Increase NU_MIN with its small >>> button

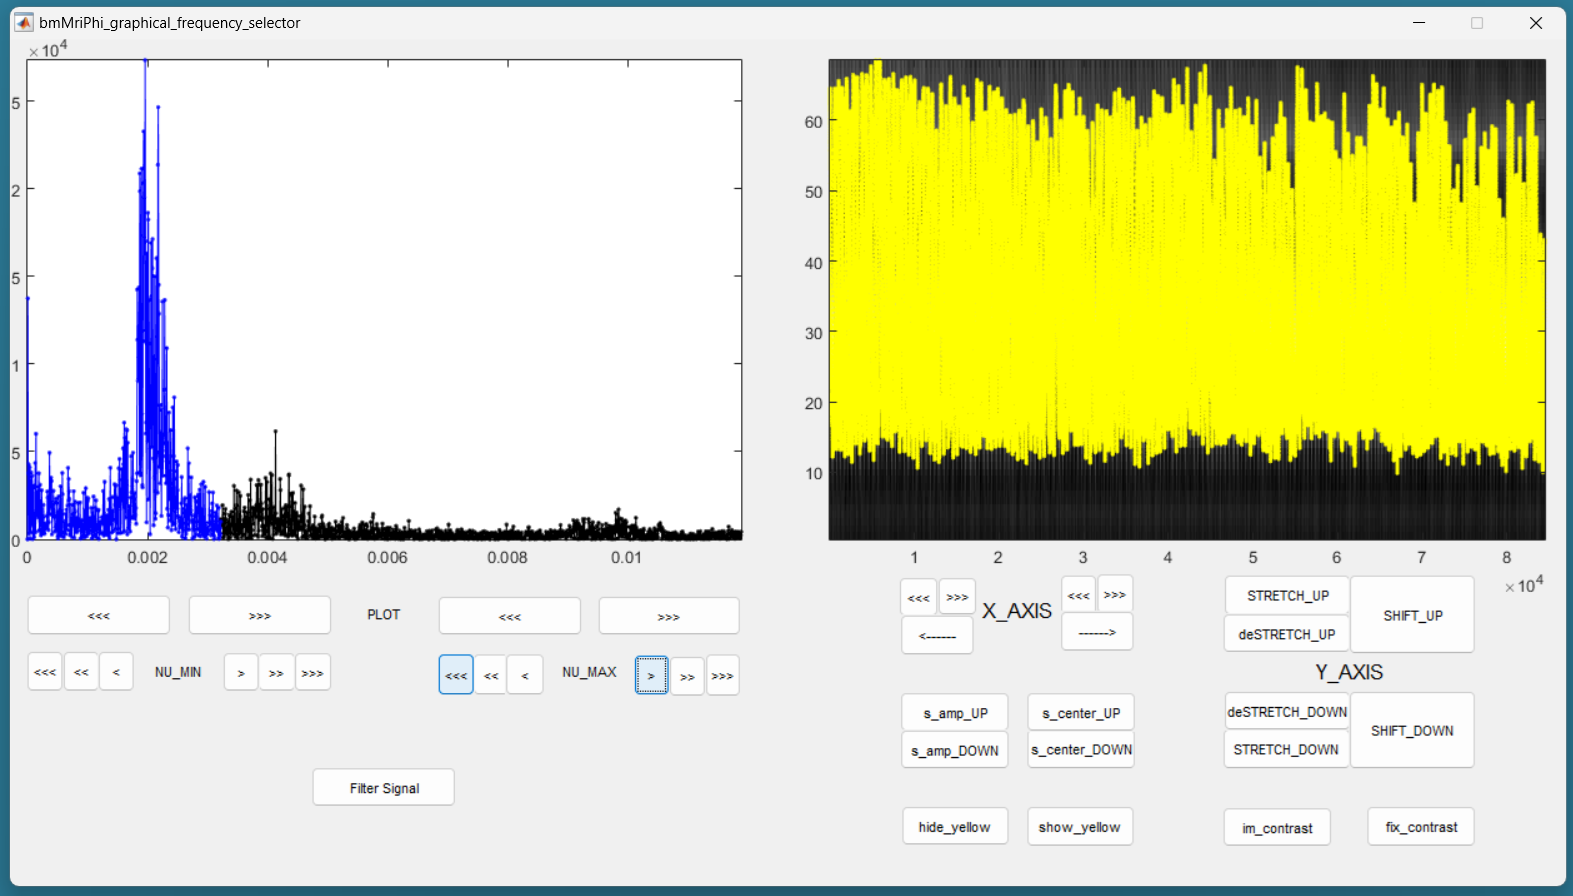pyautogui.click(x=313, y=672)
